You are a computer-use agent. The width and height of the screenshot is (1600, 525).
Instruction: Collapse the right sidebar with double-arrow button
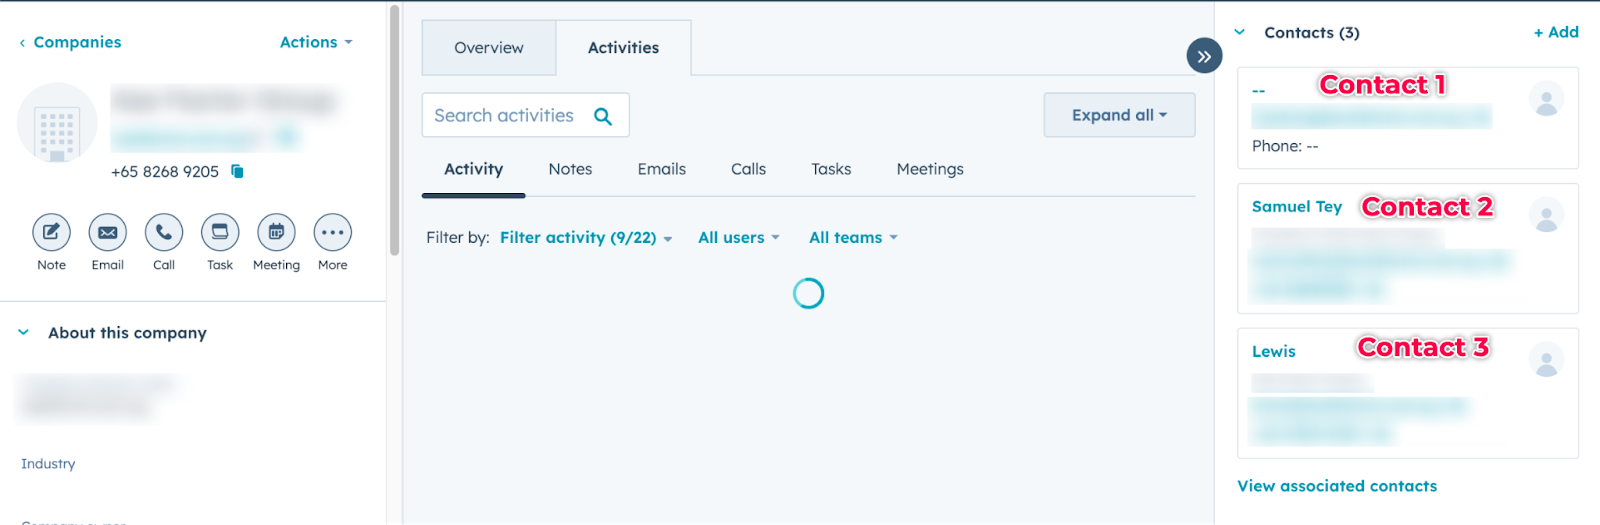[x=1204, y=56]
